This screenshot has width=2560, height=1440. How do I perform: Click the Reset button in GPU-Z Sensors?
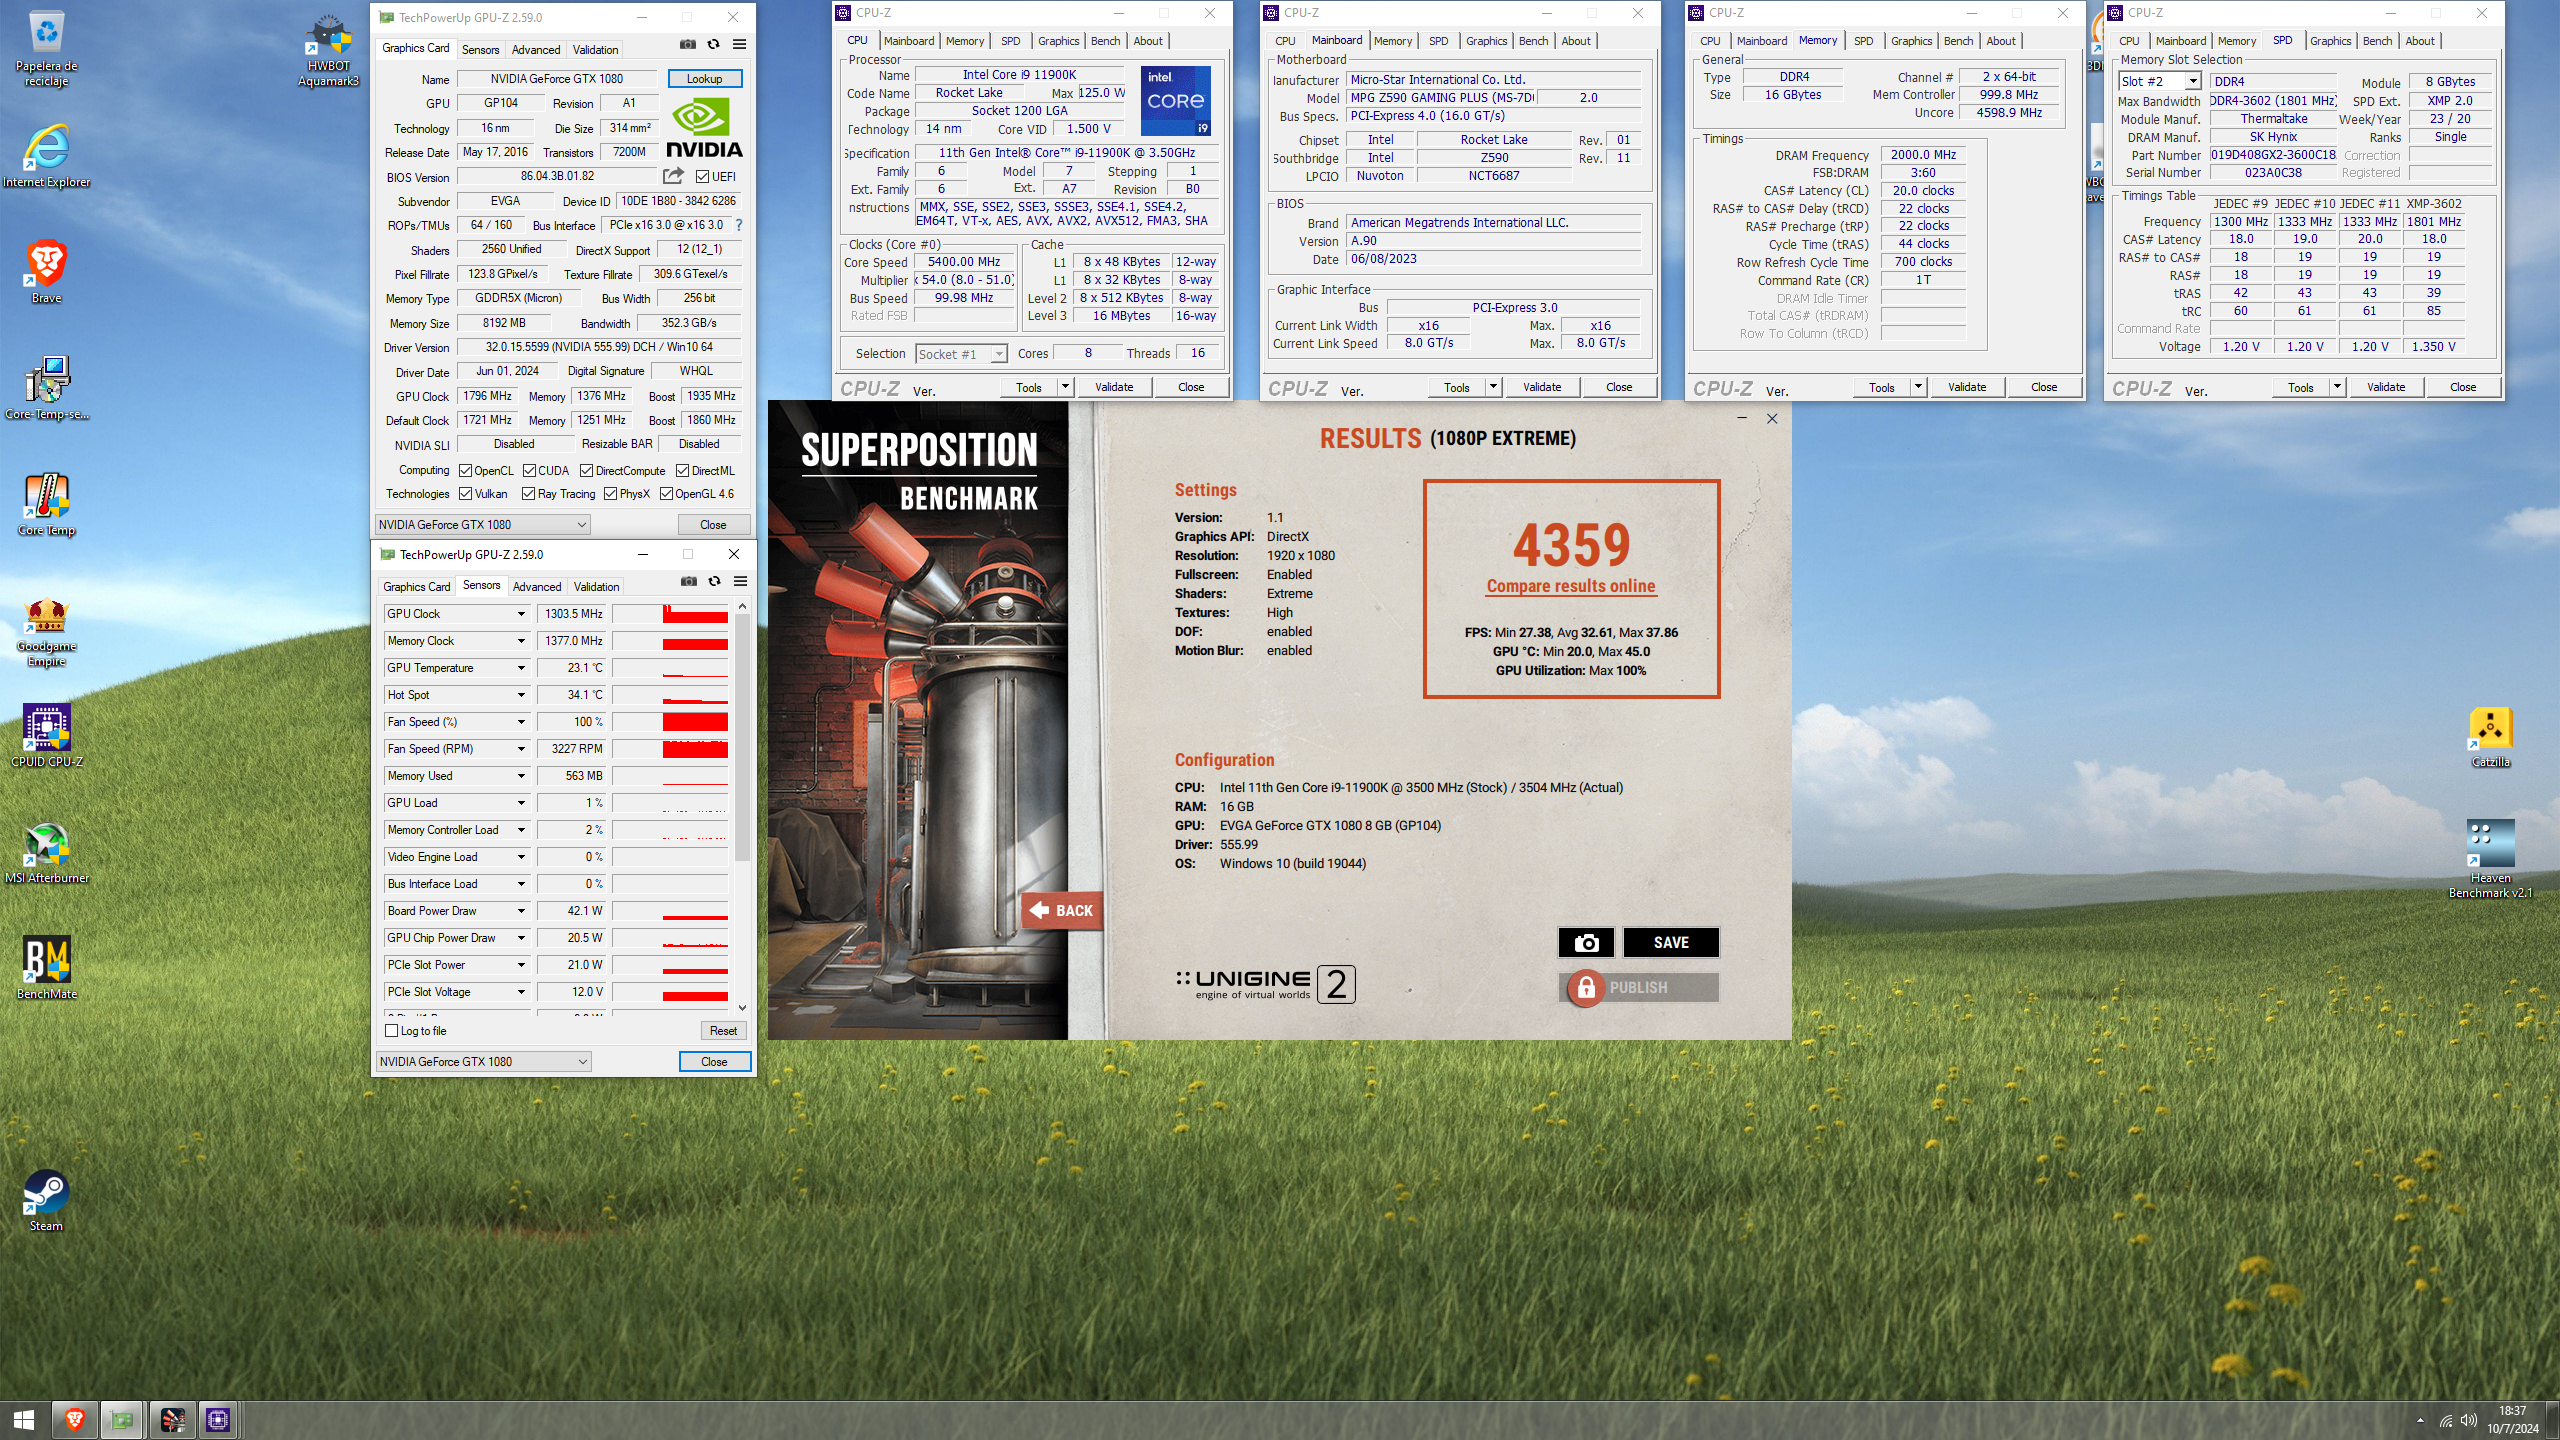723,1031
